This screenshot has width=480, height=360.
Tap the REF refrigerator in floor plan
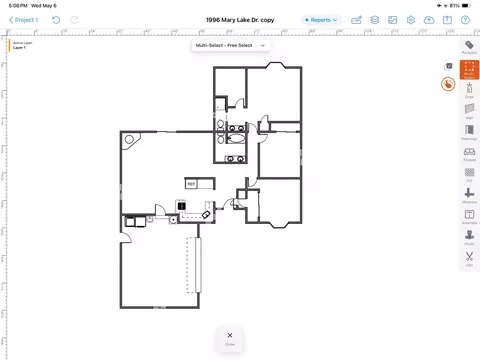191,184
